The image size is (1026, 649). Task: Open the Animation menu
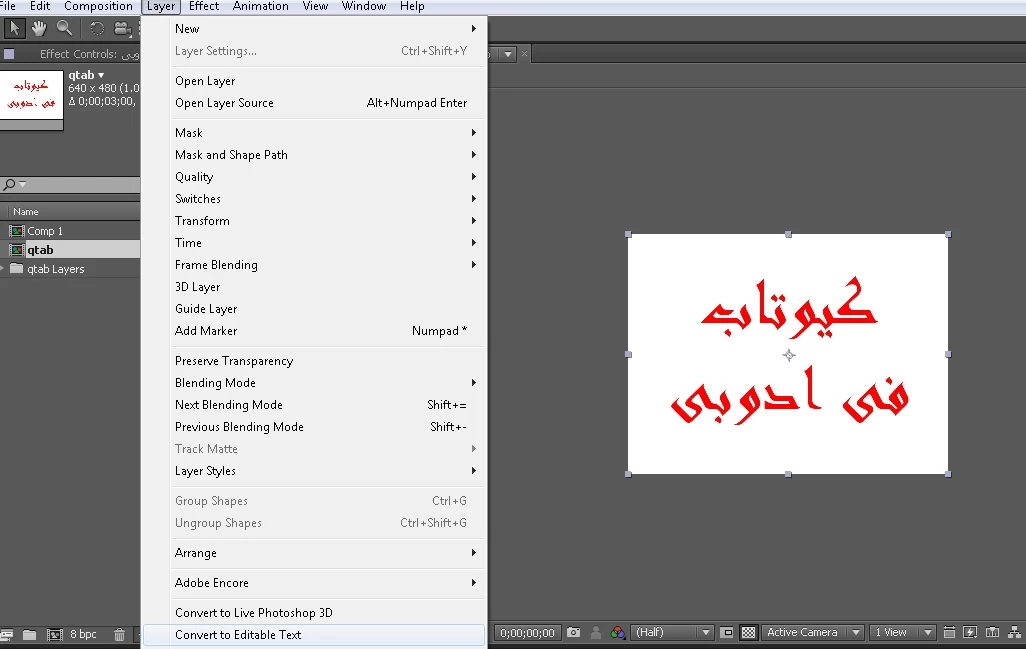260,7
